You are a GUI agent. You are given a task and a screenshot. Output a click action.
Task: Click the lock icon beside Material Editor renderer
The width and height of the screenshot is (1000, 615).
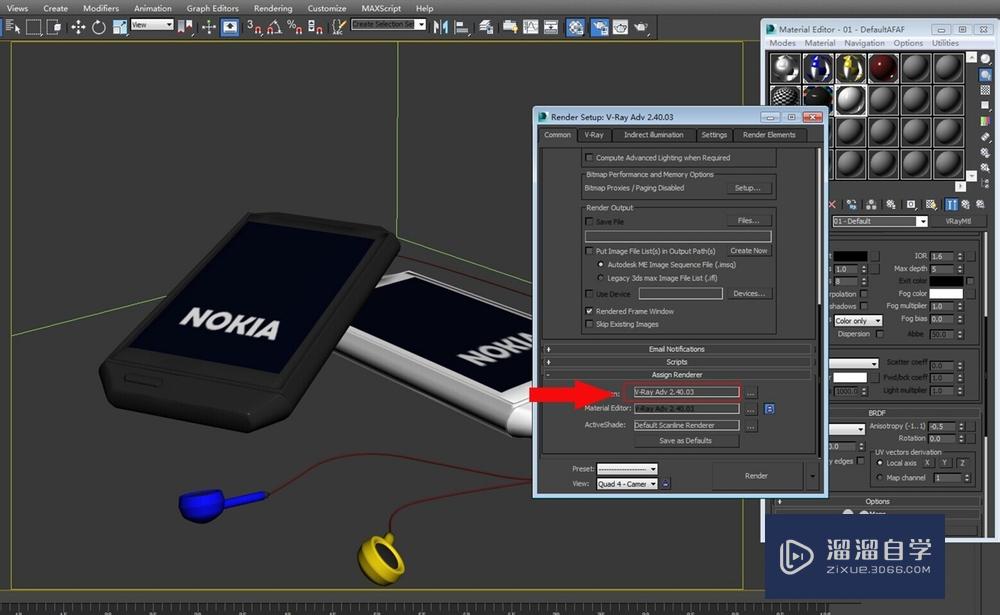coord(770,408)
